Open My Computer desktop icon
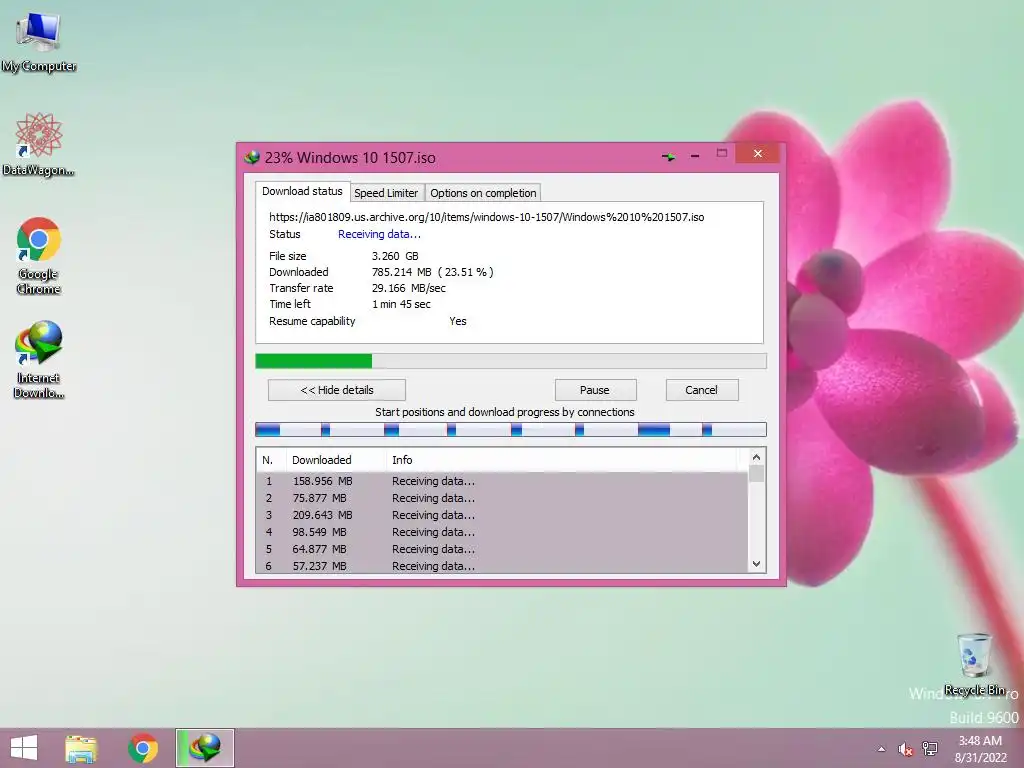The width and height of the screenshot is (1024, 768). coord(39,42)
